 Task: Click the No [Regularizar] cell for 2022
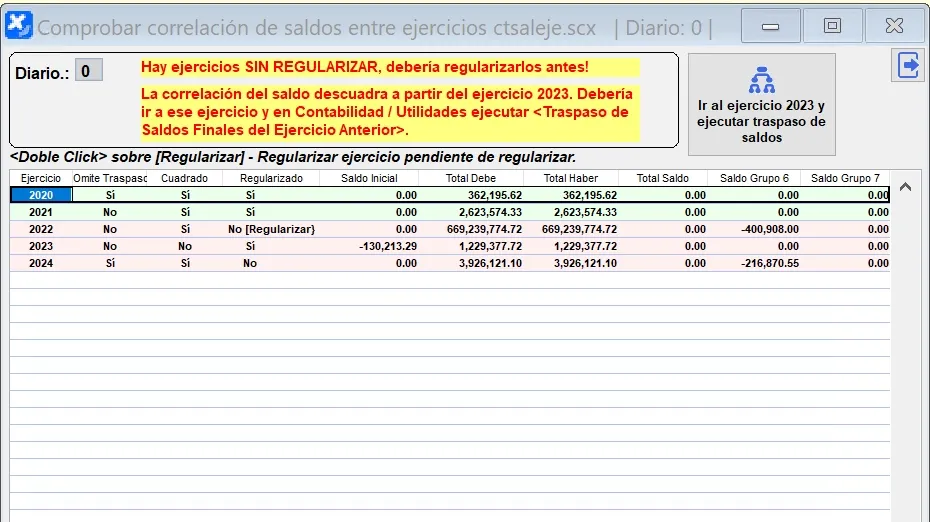point(271,229)
